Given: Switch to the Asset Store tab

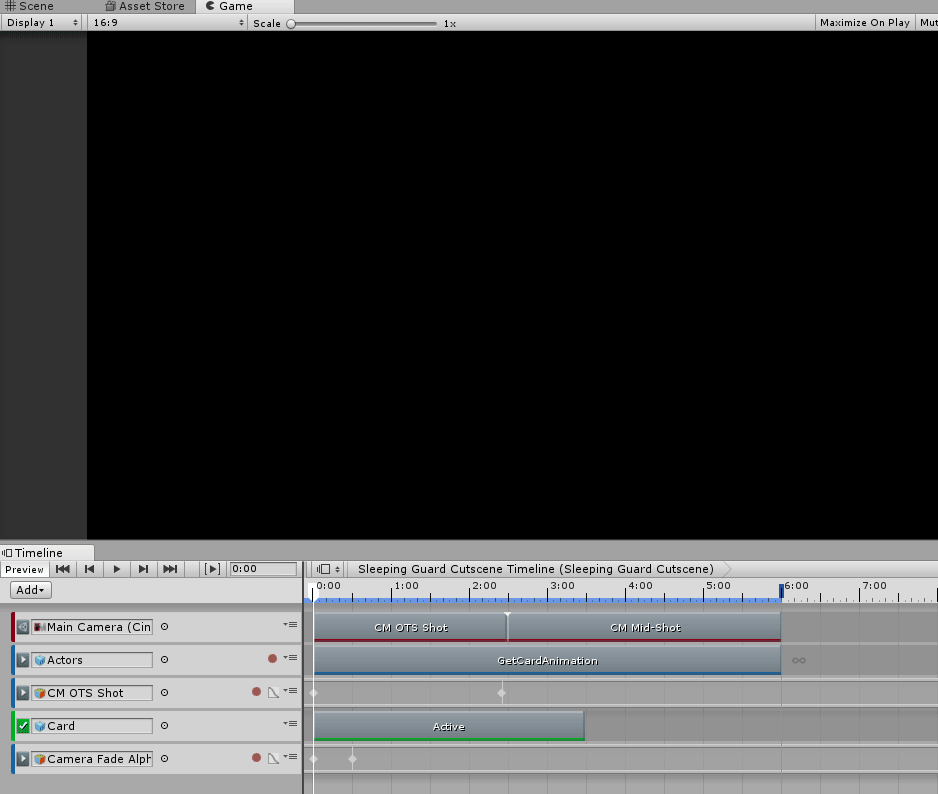Looking at the screenshot, I should tap(145, 6).
